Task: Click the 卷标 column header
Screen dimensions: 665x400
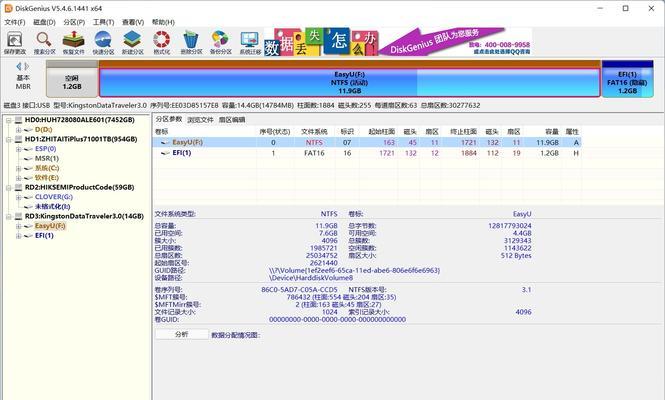Action: point(161,132)
